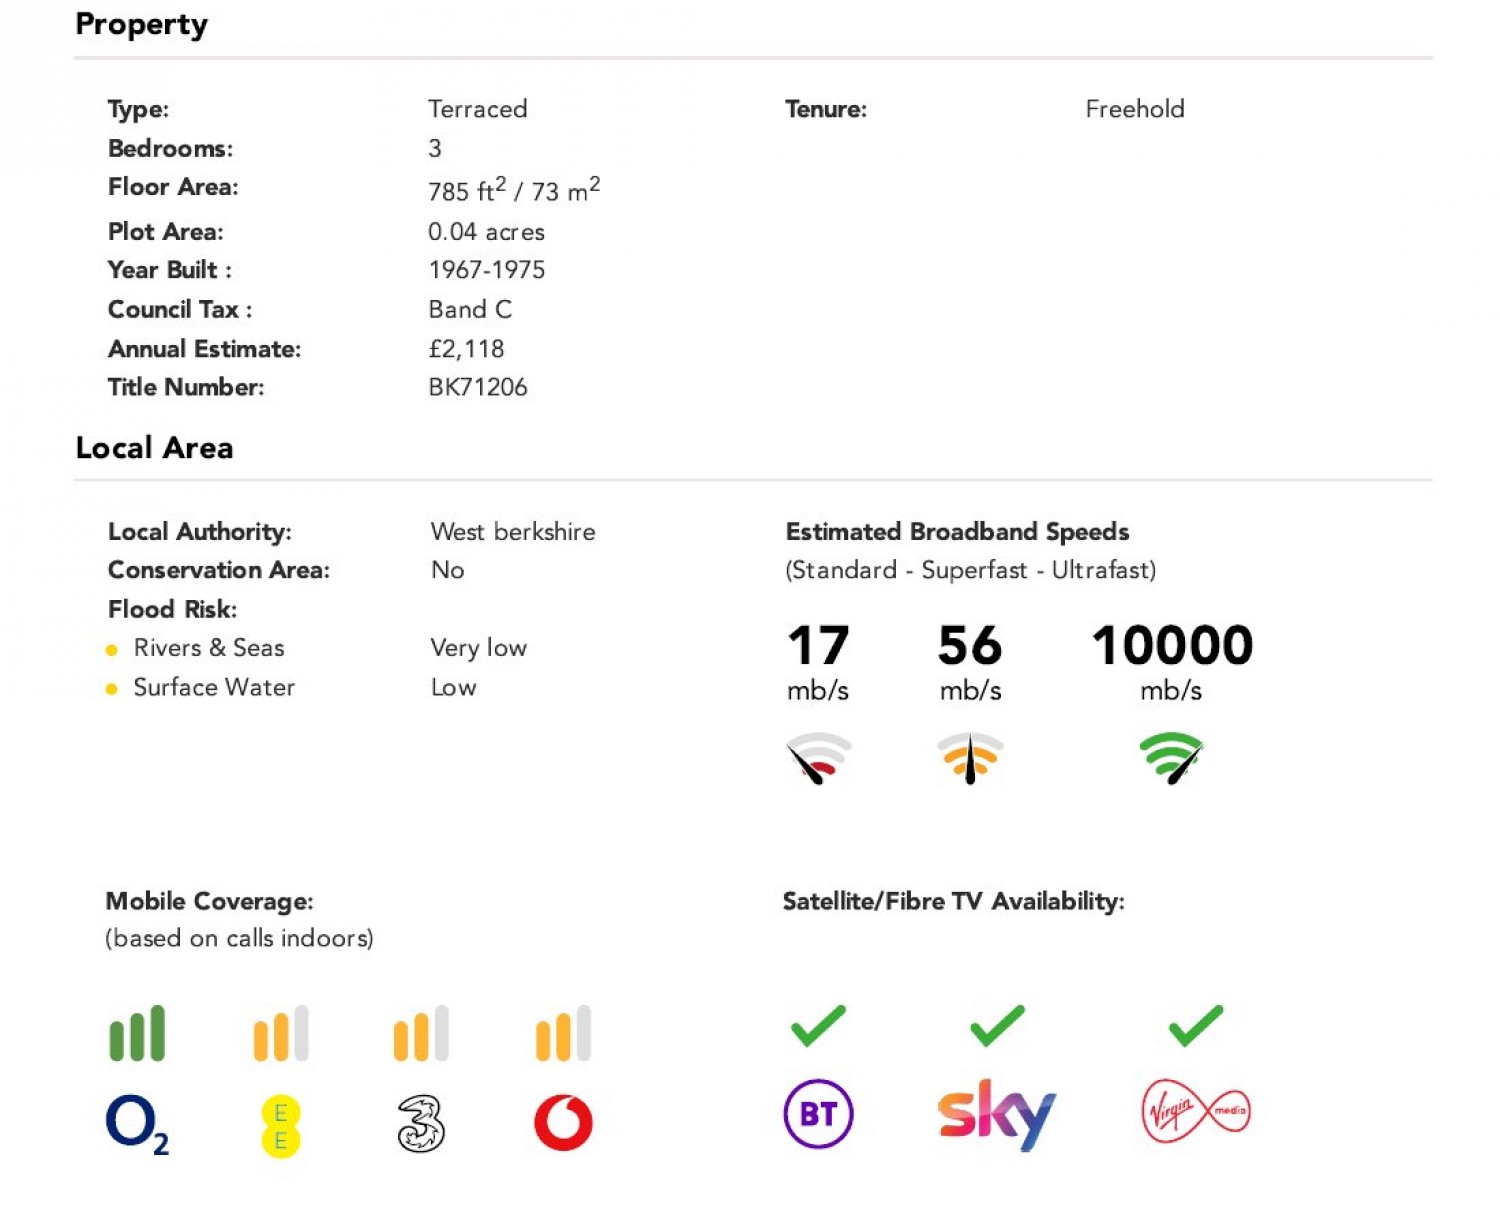Image resolution: width=1500 pixels, height=1215 pixels.
Task: Click the green checkmark above Virgin Media
Action: [1195, 1025]
